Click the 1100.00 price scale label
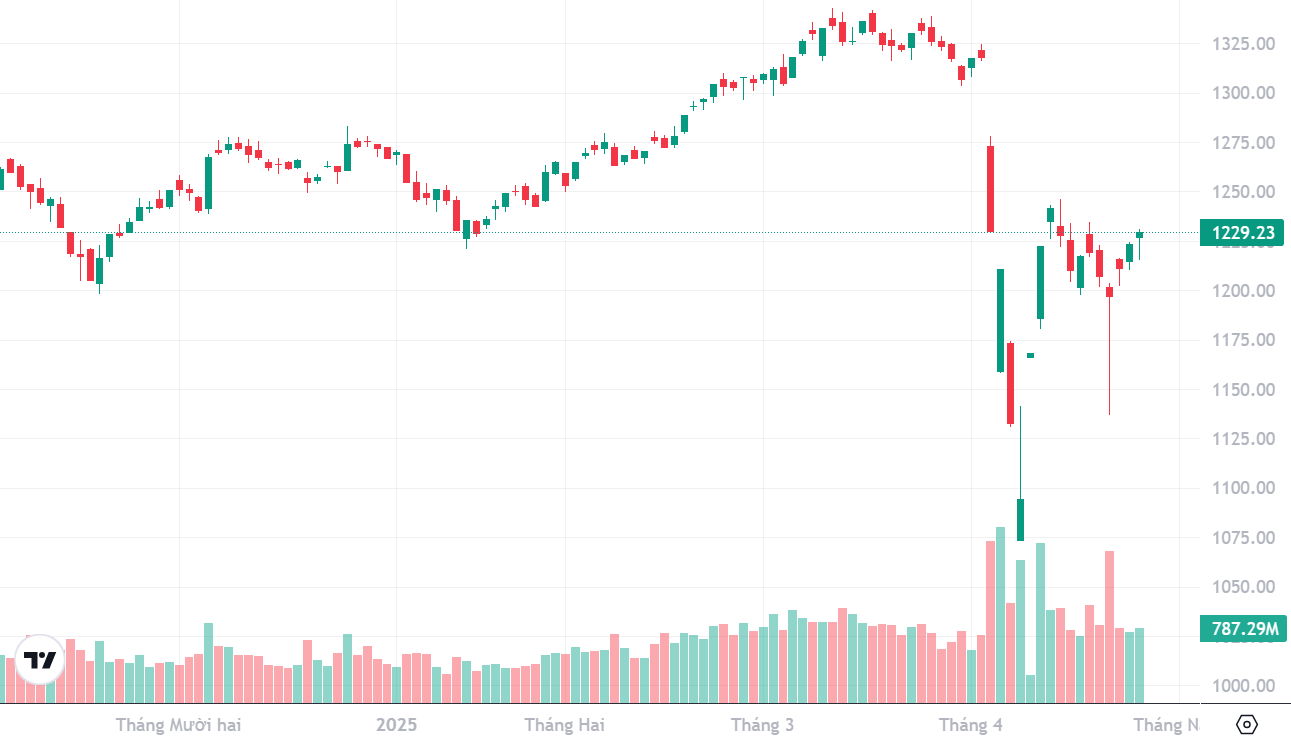This screenshot has width=1291, height=741. pos(1243,488)
